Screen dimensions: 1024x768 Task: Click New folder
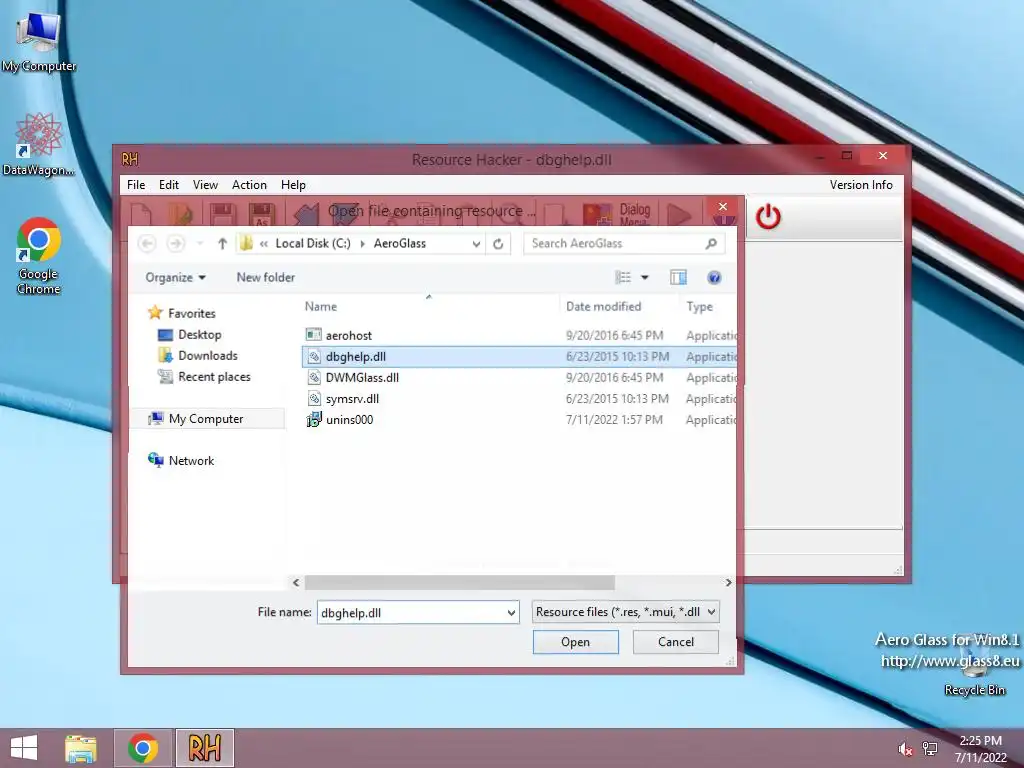pyautogui.click(x=266, y=278)
